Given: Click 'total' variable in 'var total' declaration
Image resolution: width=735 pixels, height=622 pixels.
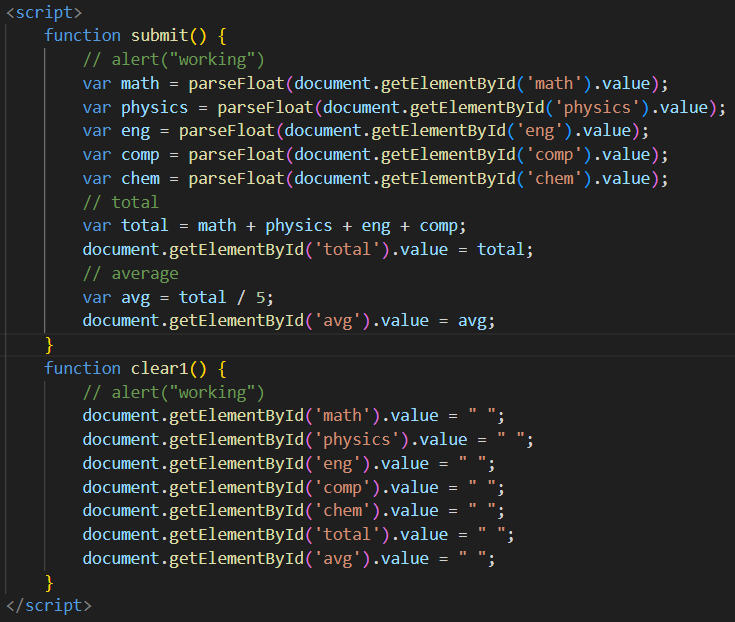Looking at the screenshot, I should click(x=145, y=226).
